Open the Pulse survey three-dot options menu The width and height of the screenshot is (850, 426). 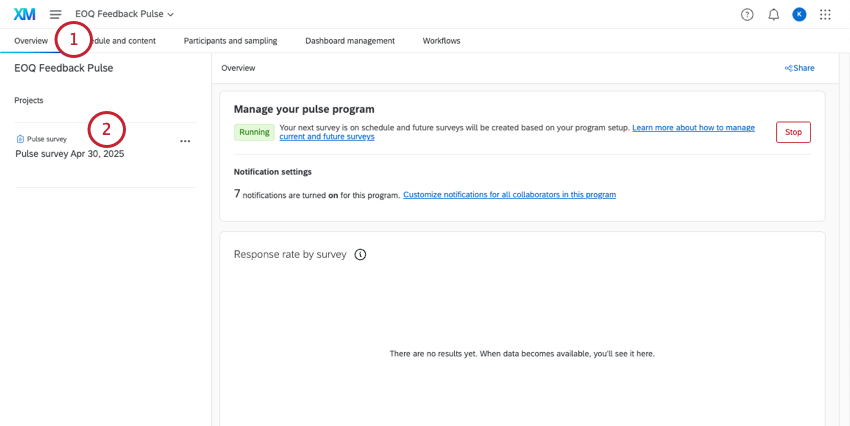point(185,141)
